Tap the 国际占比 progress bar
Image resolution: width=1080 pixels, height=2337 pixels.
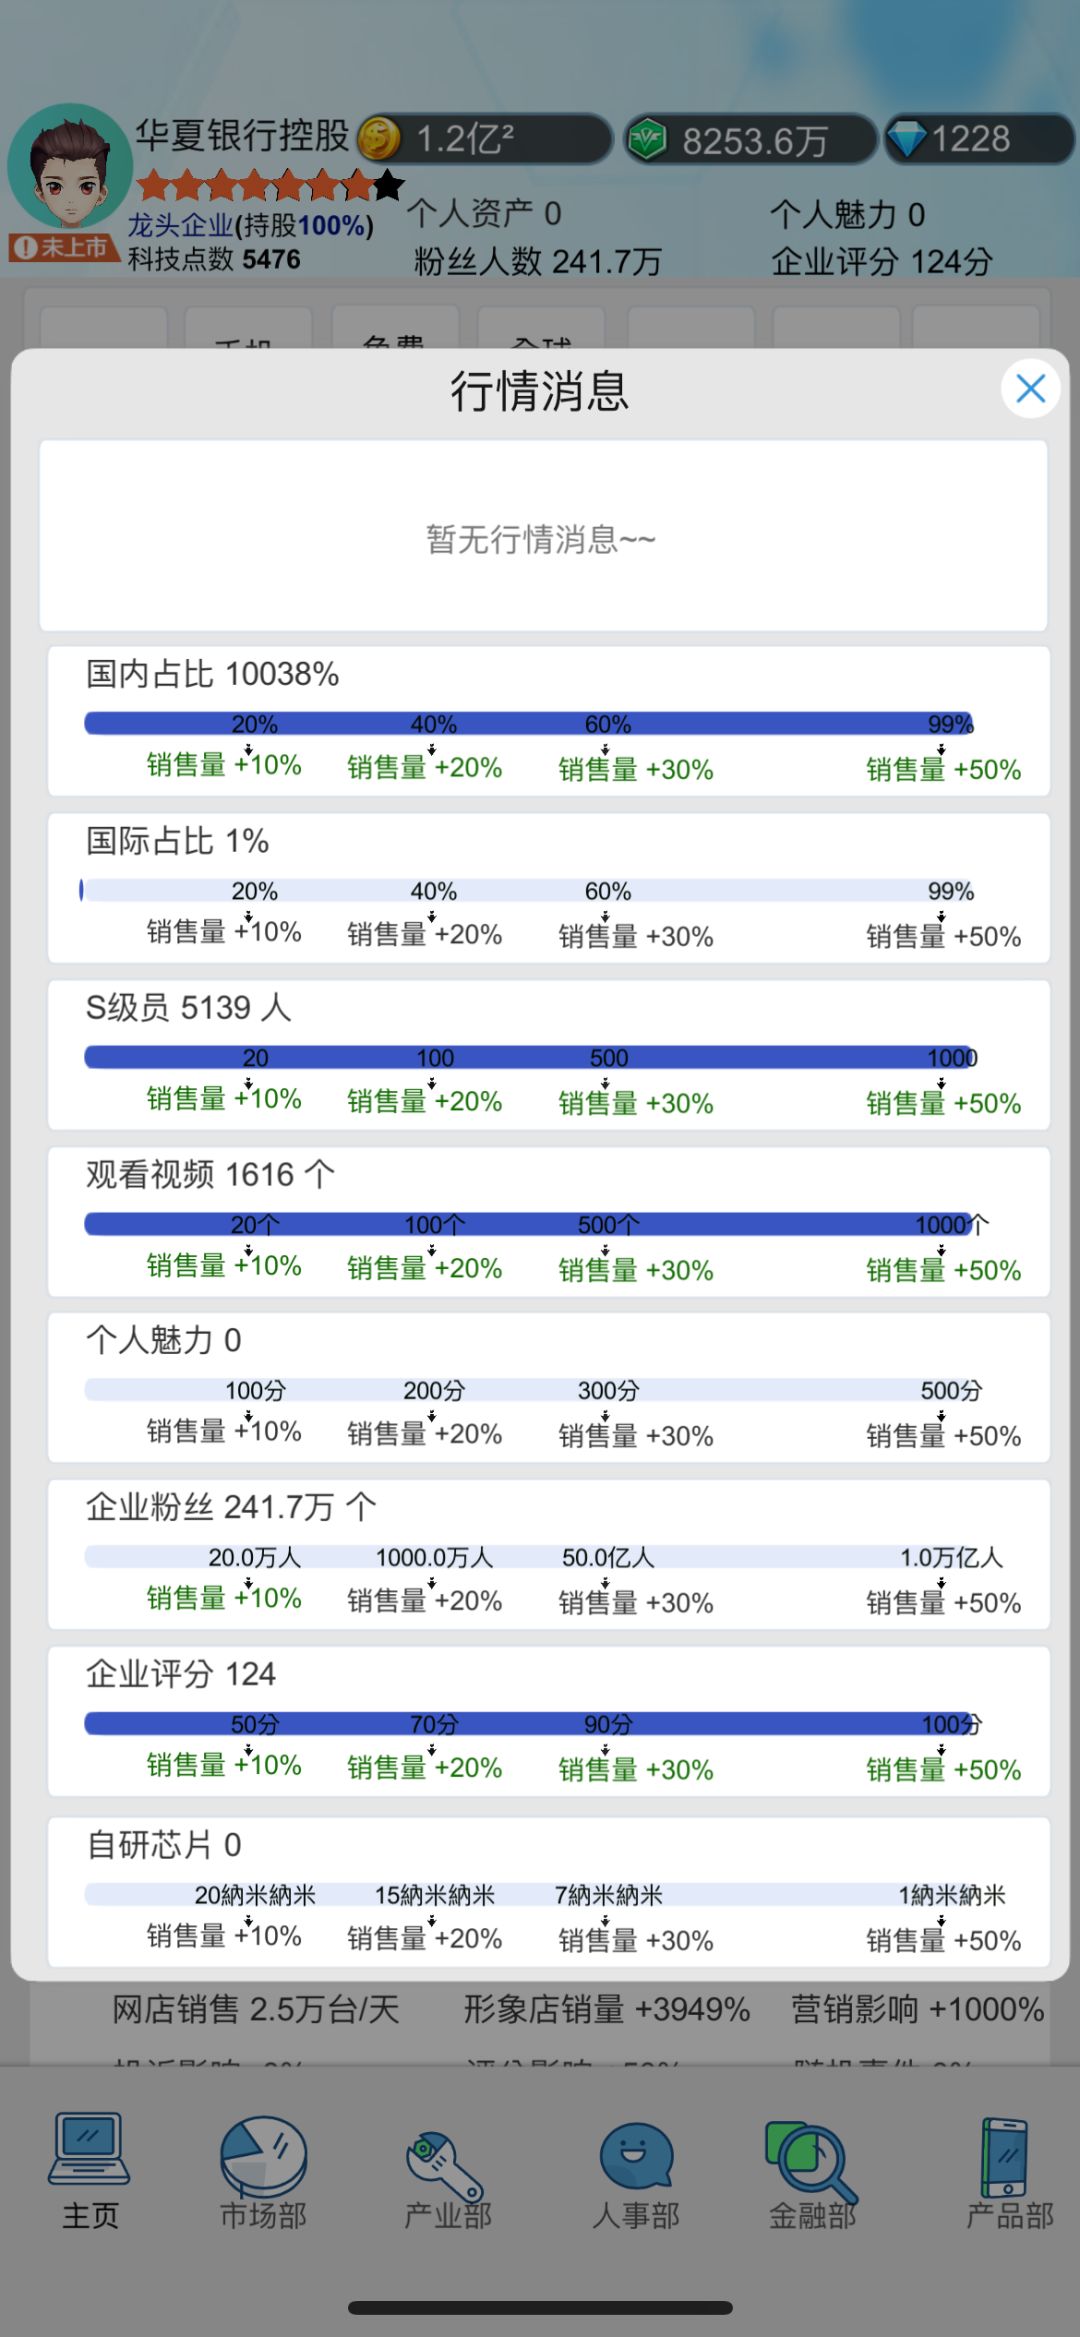coord(529,890)
